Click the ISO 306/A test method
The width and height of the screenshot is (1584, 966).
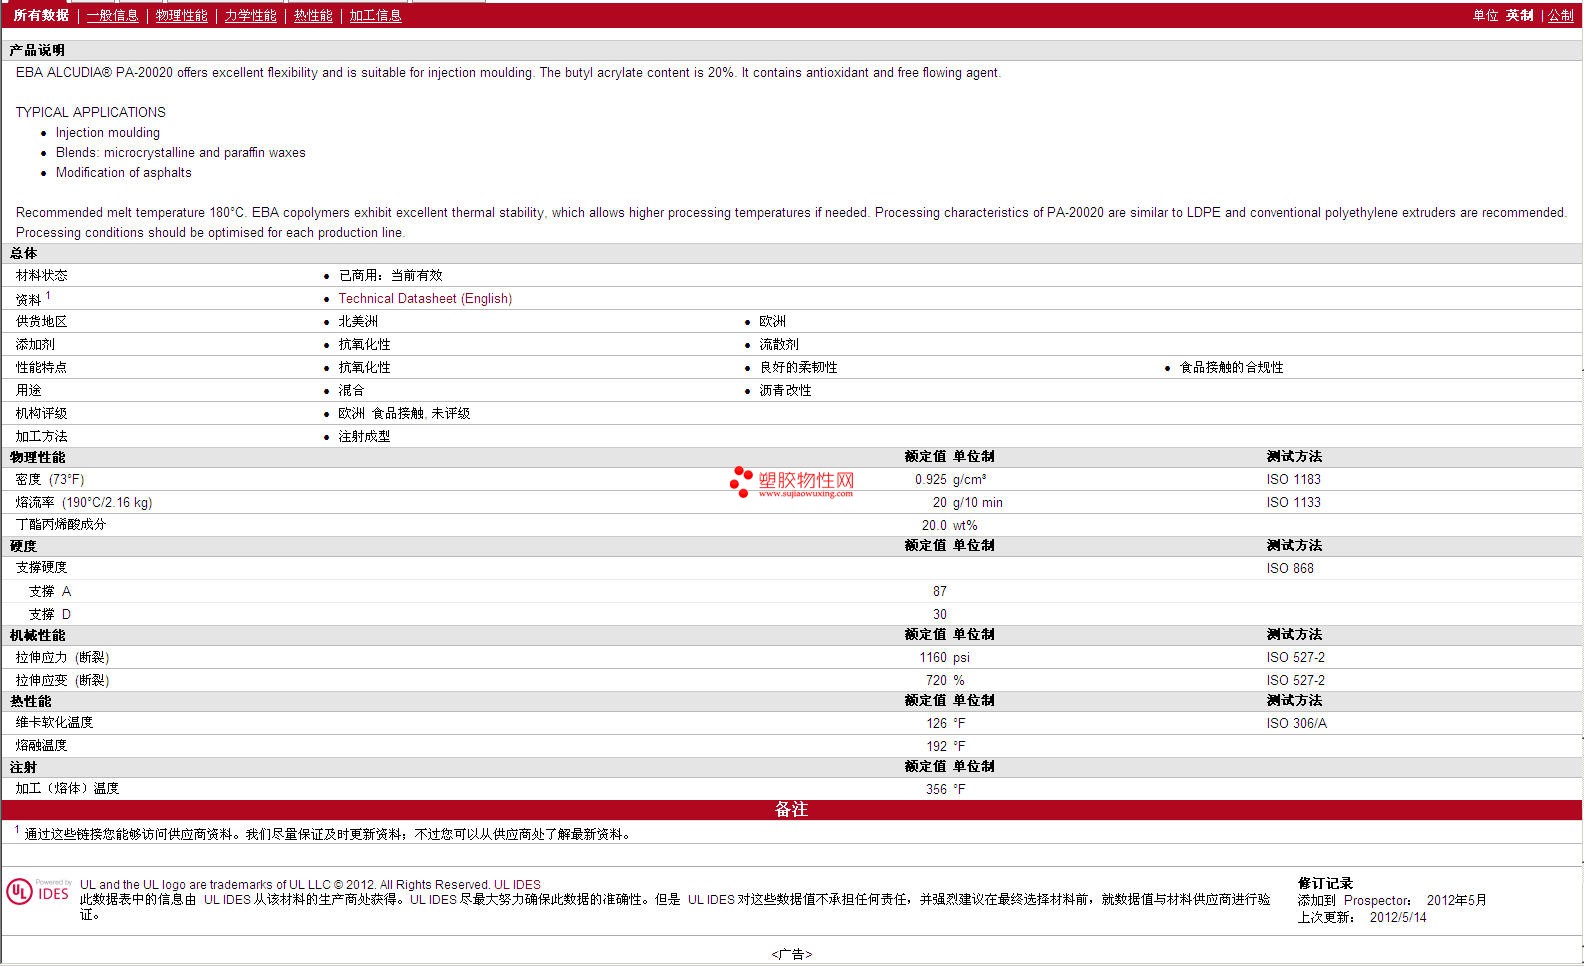1296,723
